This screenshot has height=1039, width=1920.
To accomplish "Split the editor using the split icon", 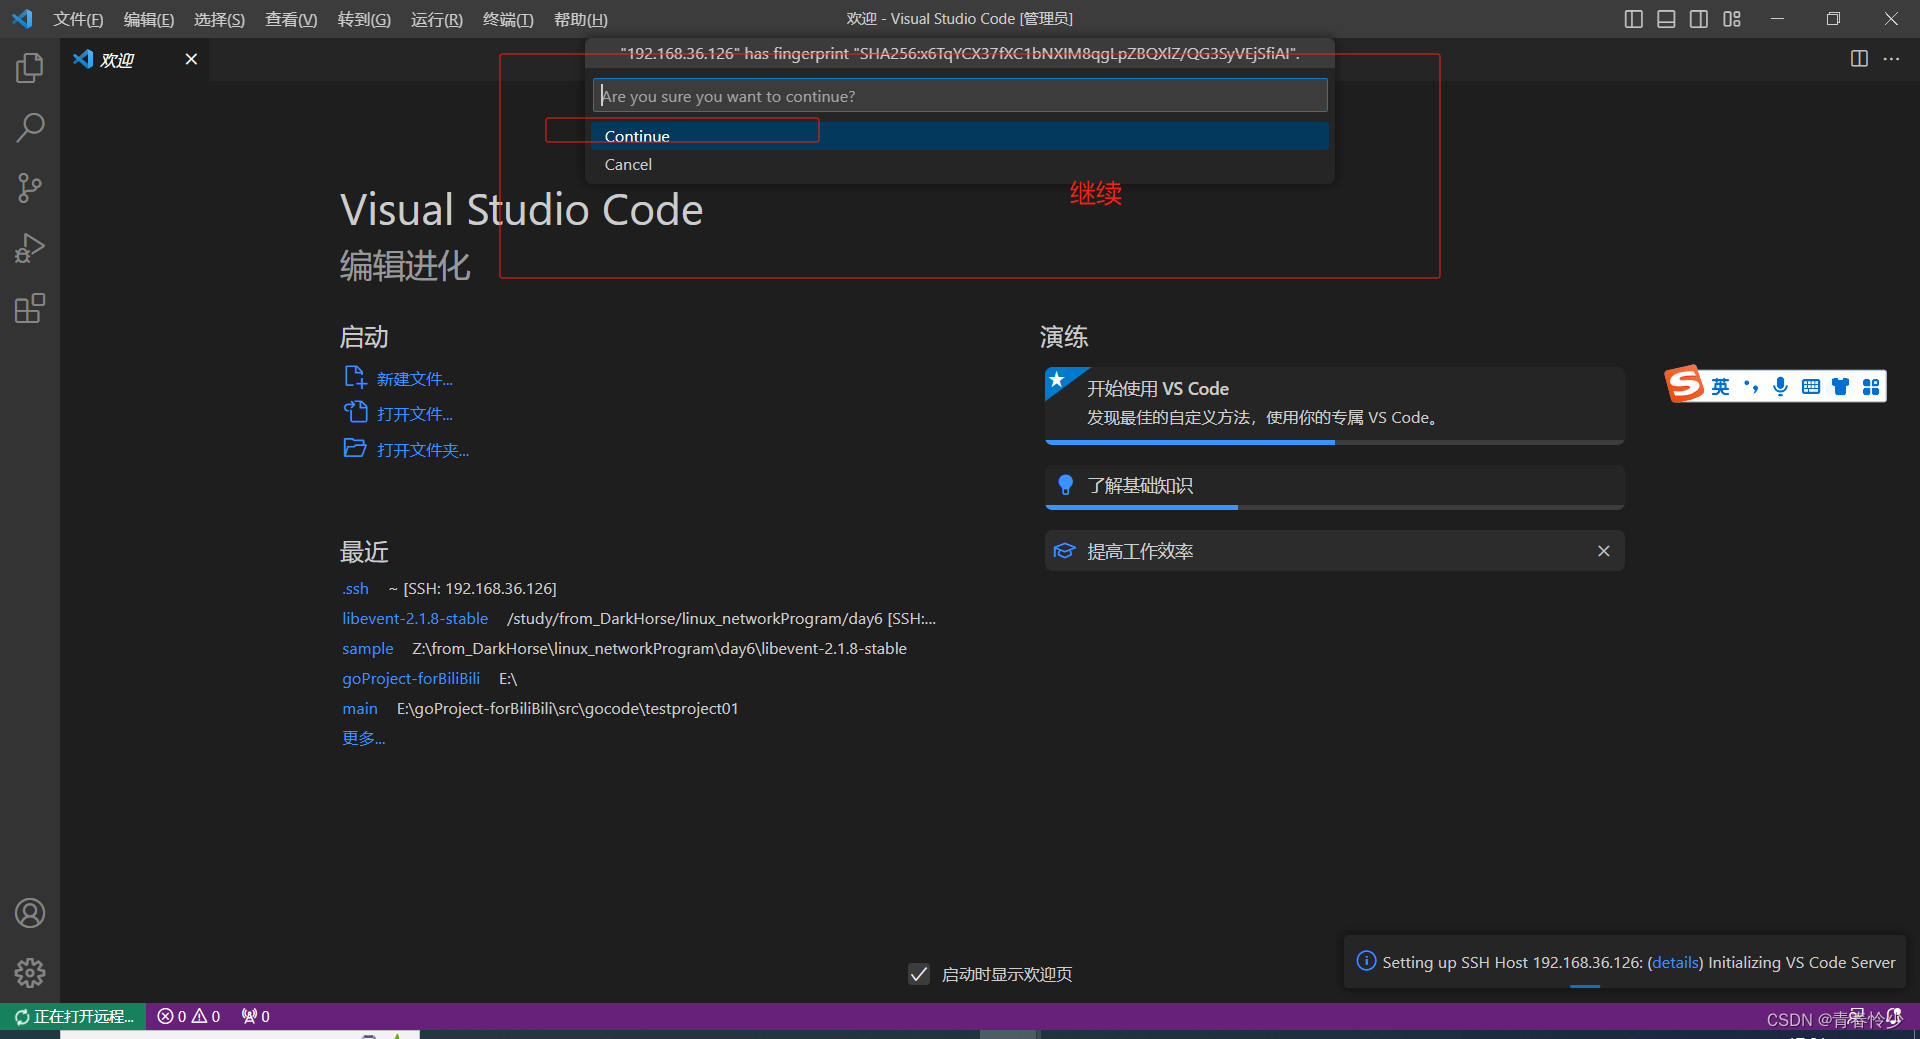I will (x=1858, y=59).
